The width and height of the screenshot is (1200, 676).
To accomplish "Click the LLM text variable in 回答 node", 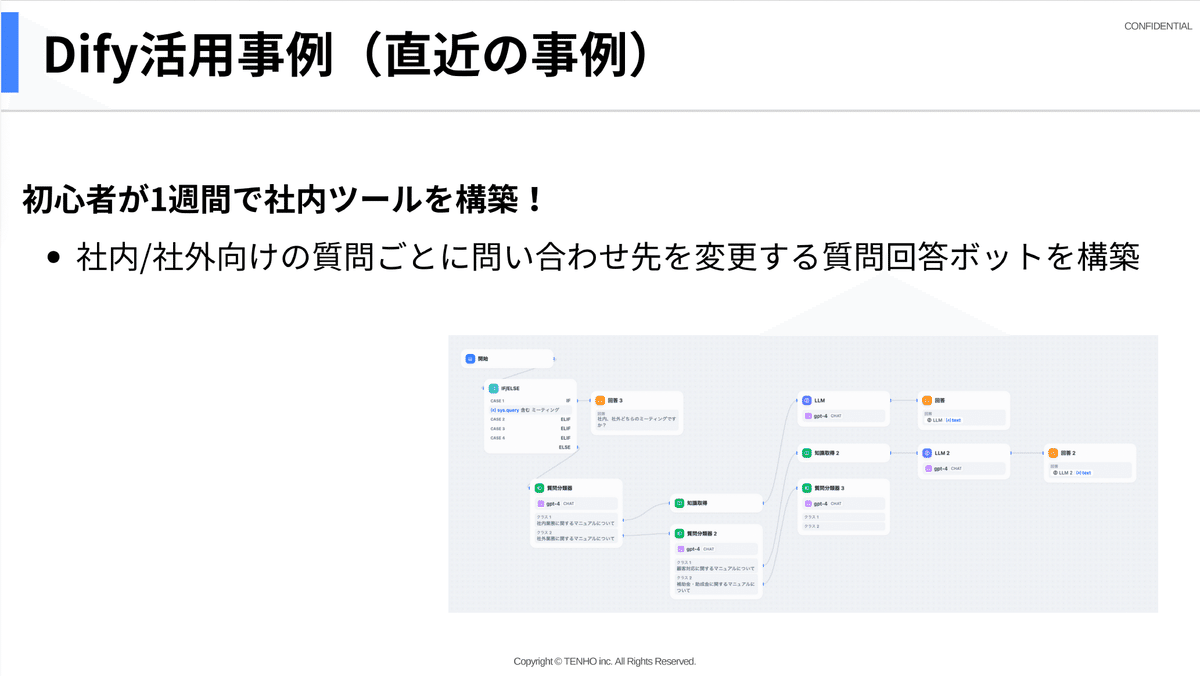I will (944, 420).
